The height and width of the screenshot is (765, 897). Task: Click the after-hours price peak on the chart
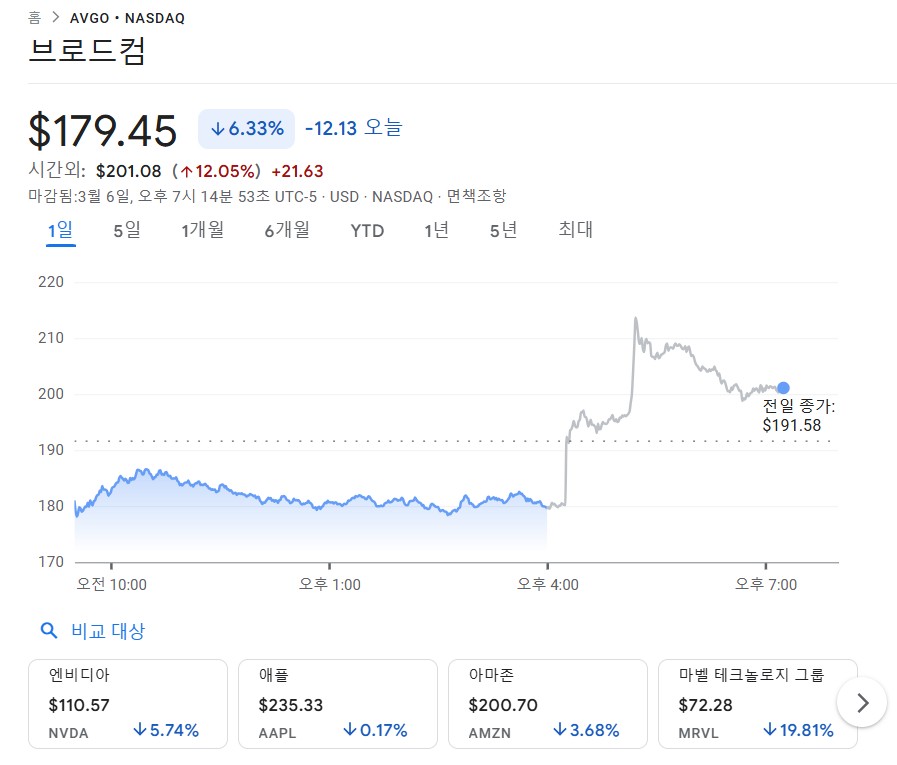pos(635,319)
